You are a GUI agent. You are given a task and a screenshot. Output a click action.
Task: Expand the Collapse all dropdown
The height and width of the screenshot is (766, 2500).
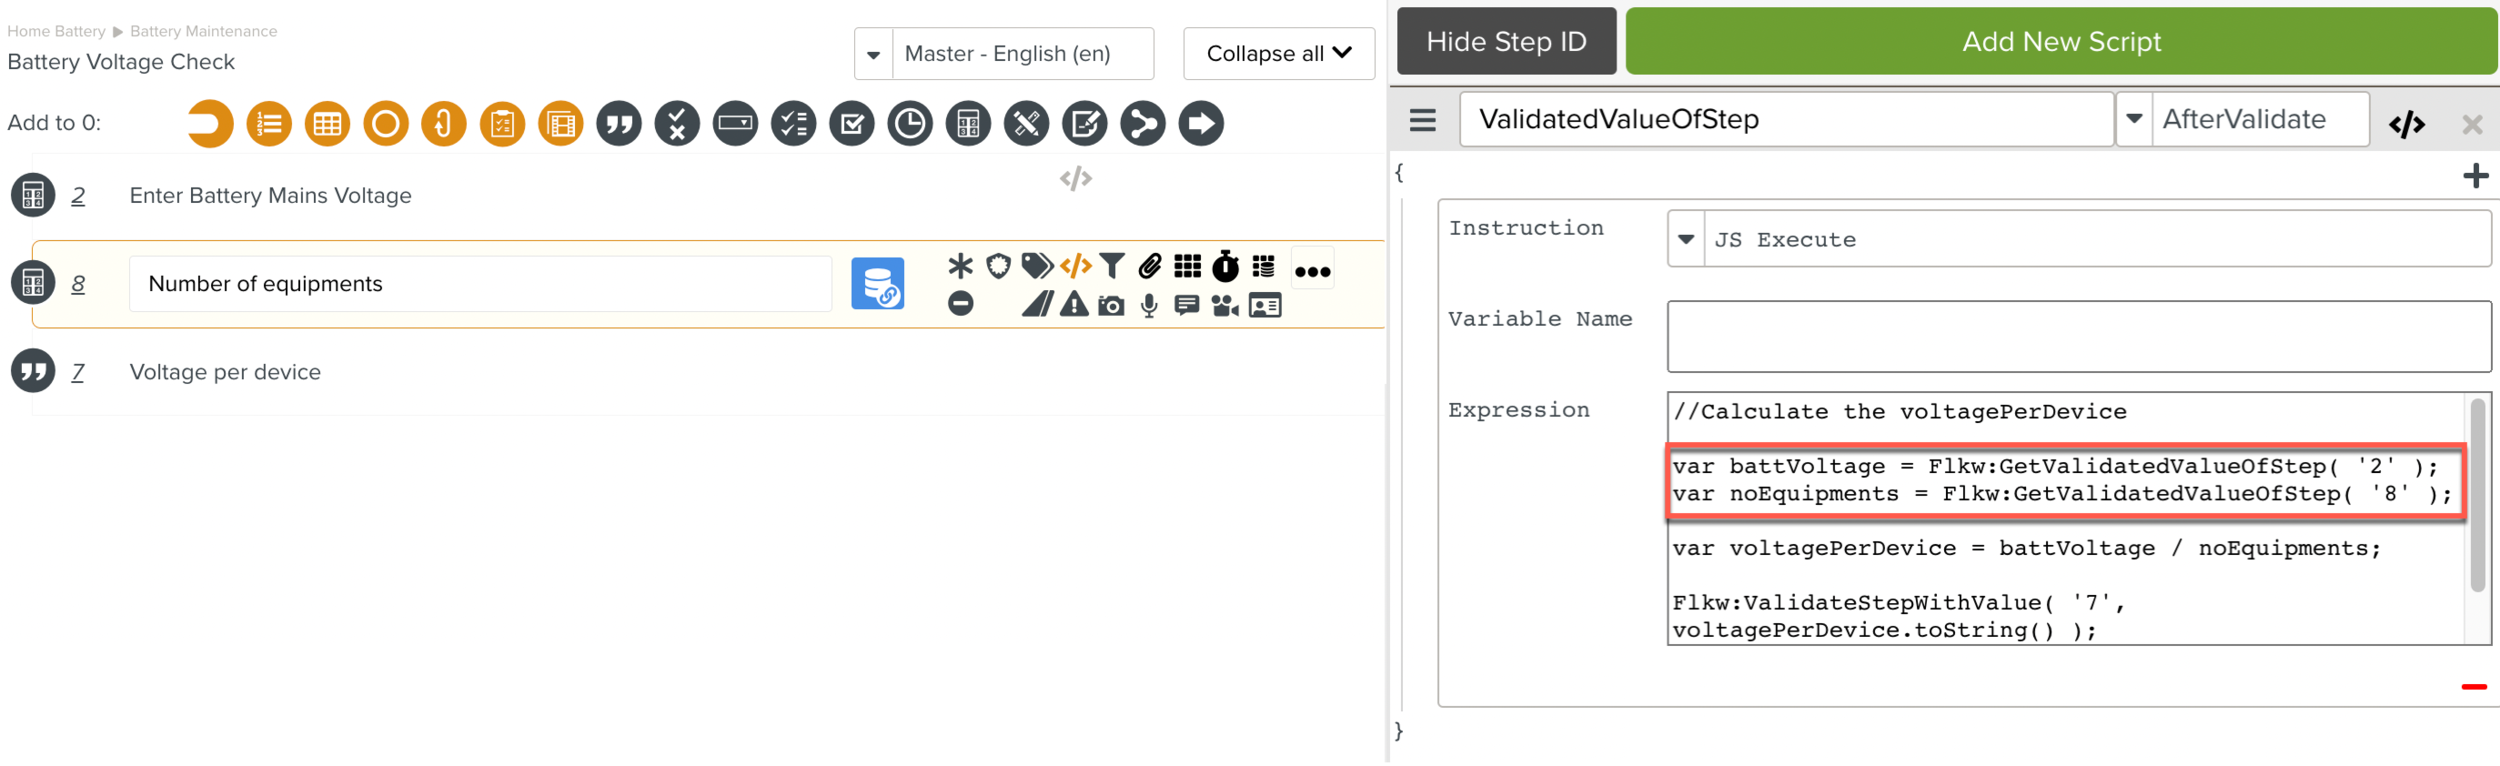1278,54
